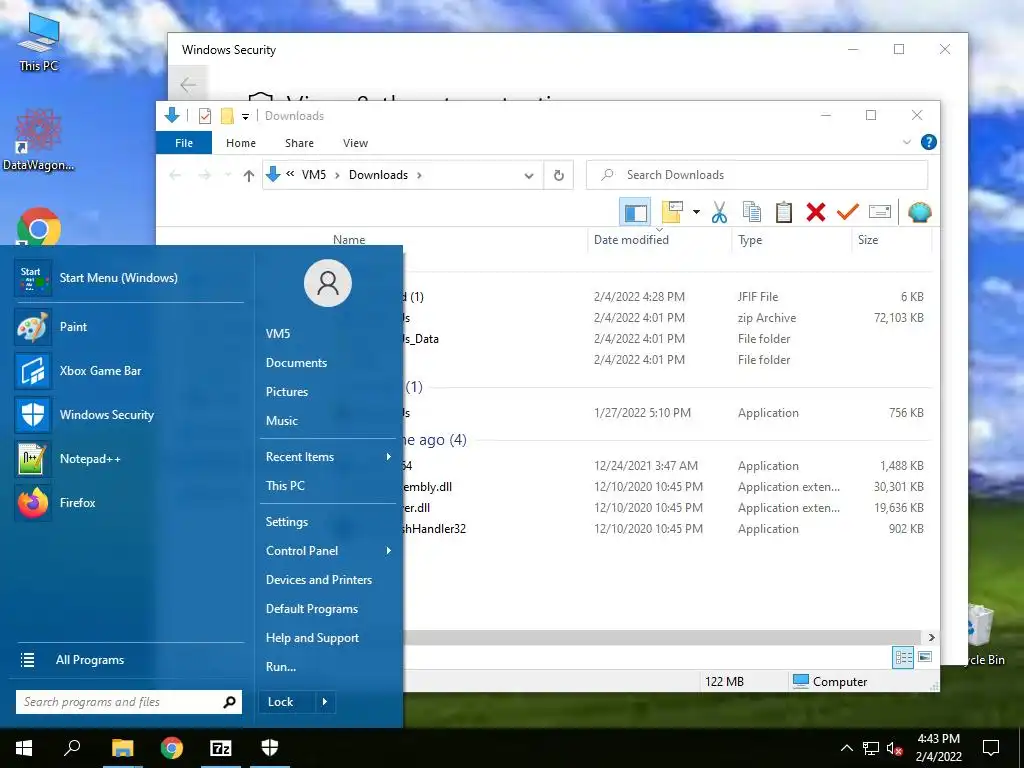This screenshot has height=768, width=1024.
Task: Expand dropdown arrow next to folder options icon
Action: 696,212
